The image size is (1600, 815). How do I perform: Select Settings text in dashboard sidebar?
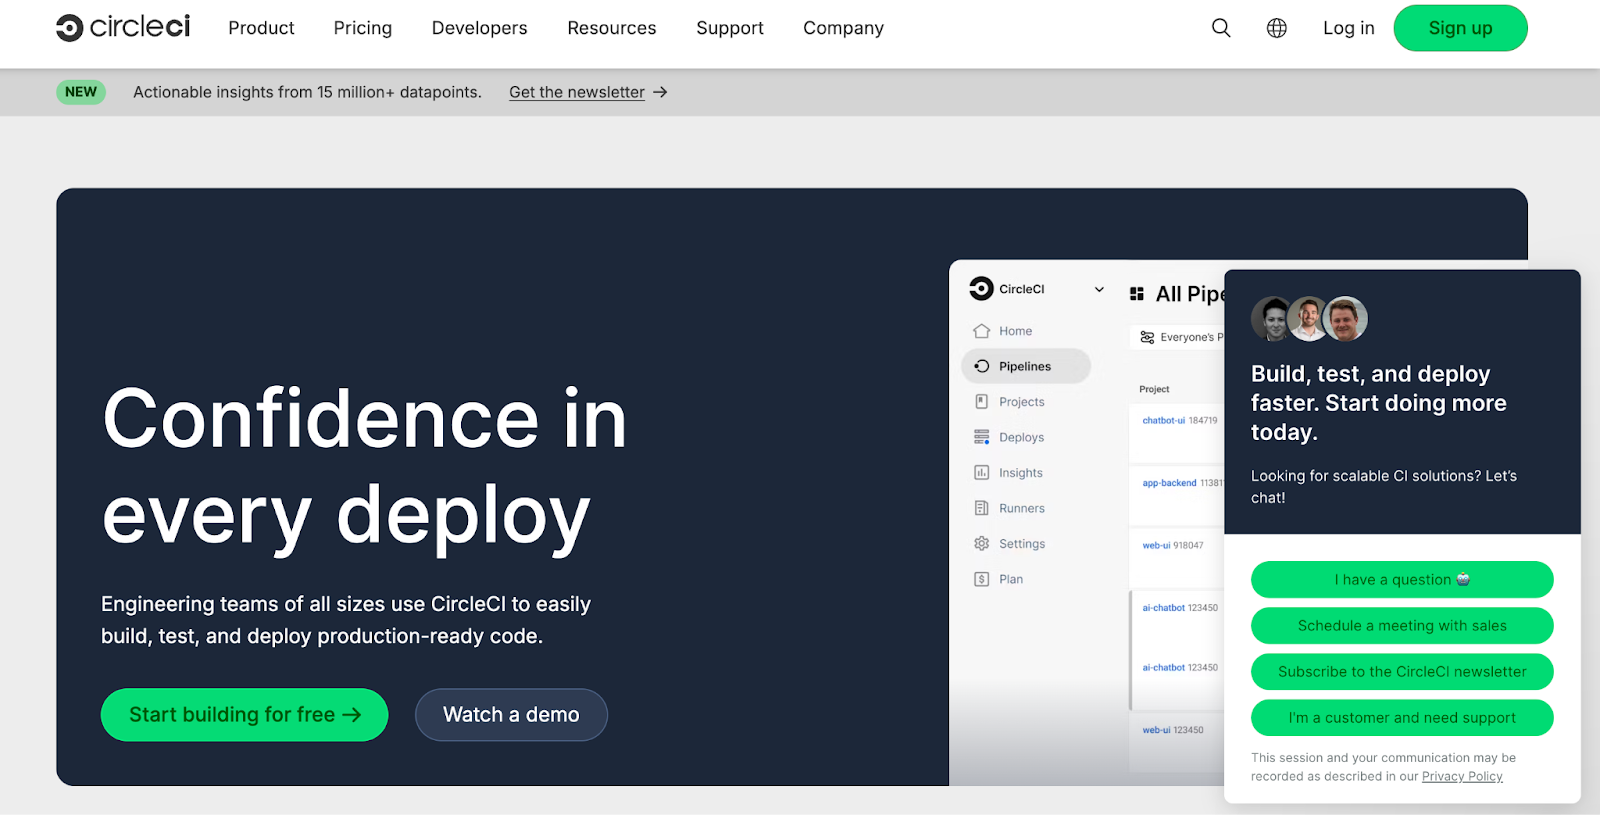(x=1022, y=544)
